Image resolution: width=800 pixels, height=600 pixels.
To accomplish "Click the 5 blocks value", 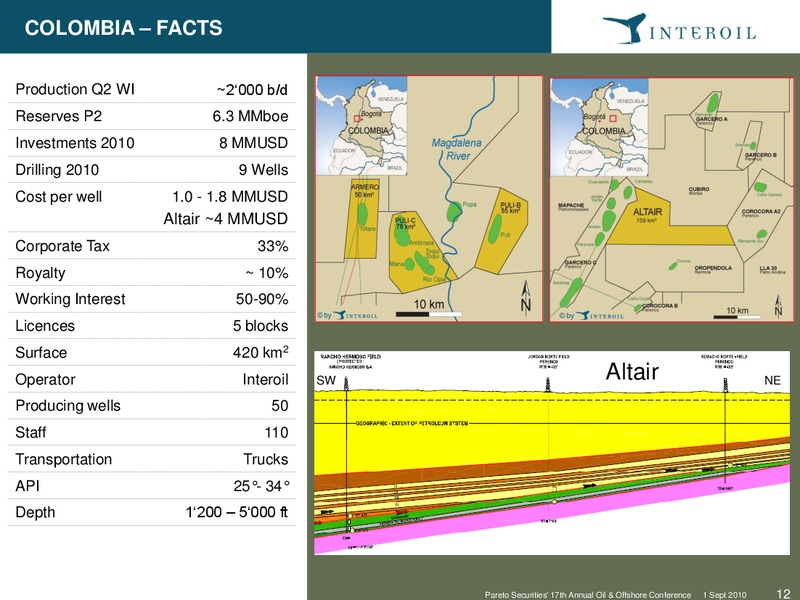I will 261,326.
